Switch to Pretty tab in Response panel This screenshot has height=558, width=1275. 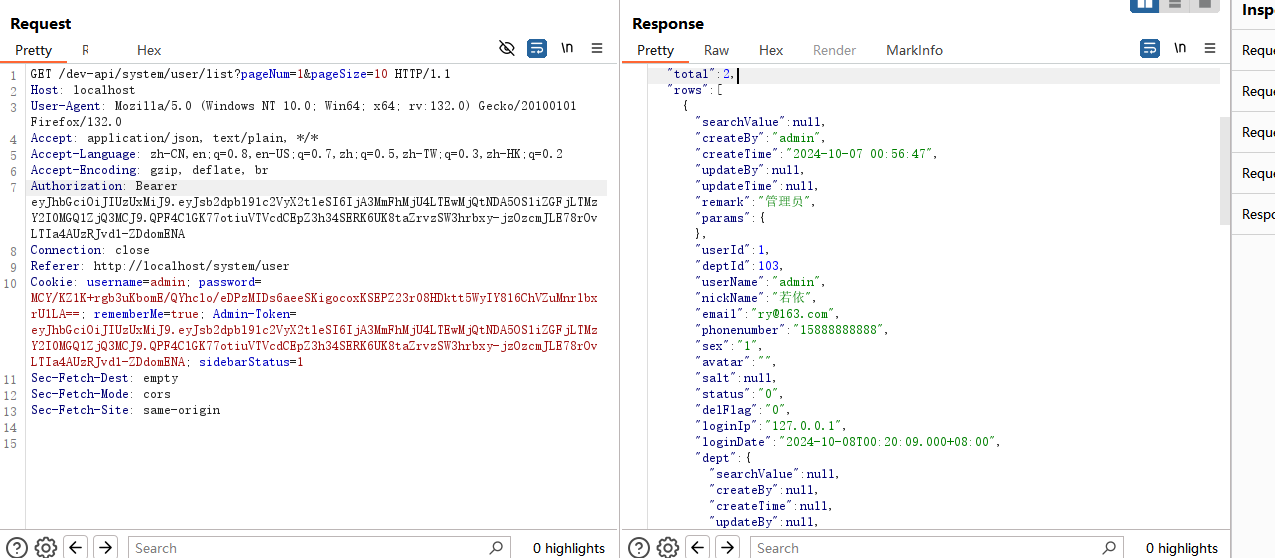(655, 50)
